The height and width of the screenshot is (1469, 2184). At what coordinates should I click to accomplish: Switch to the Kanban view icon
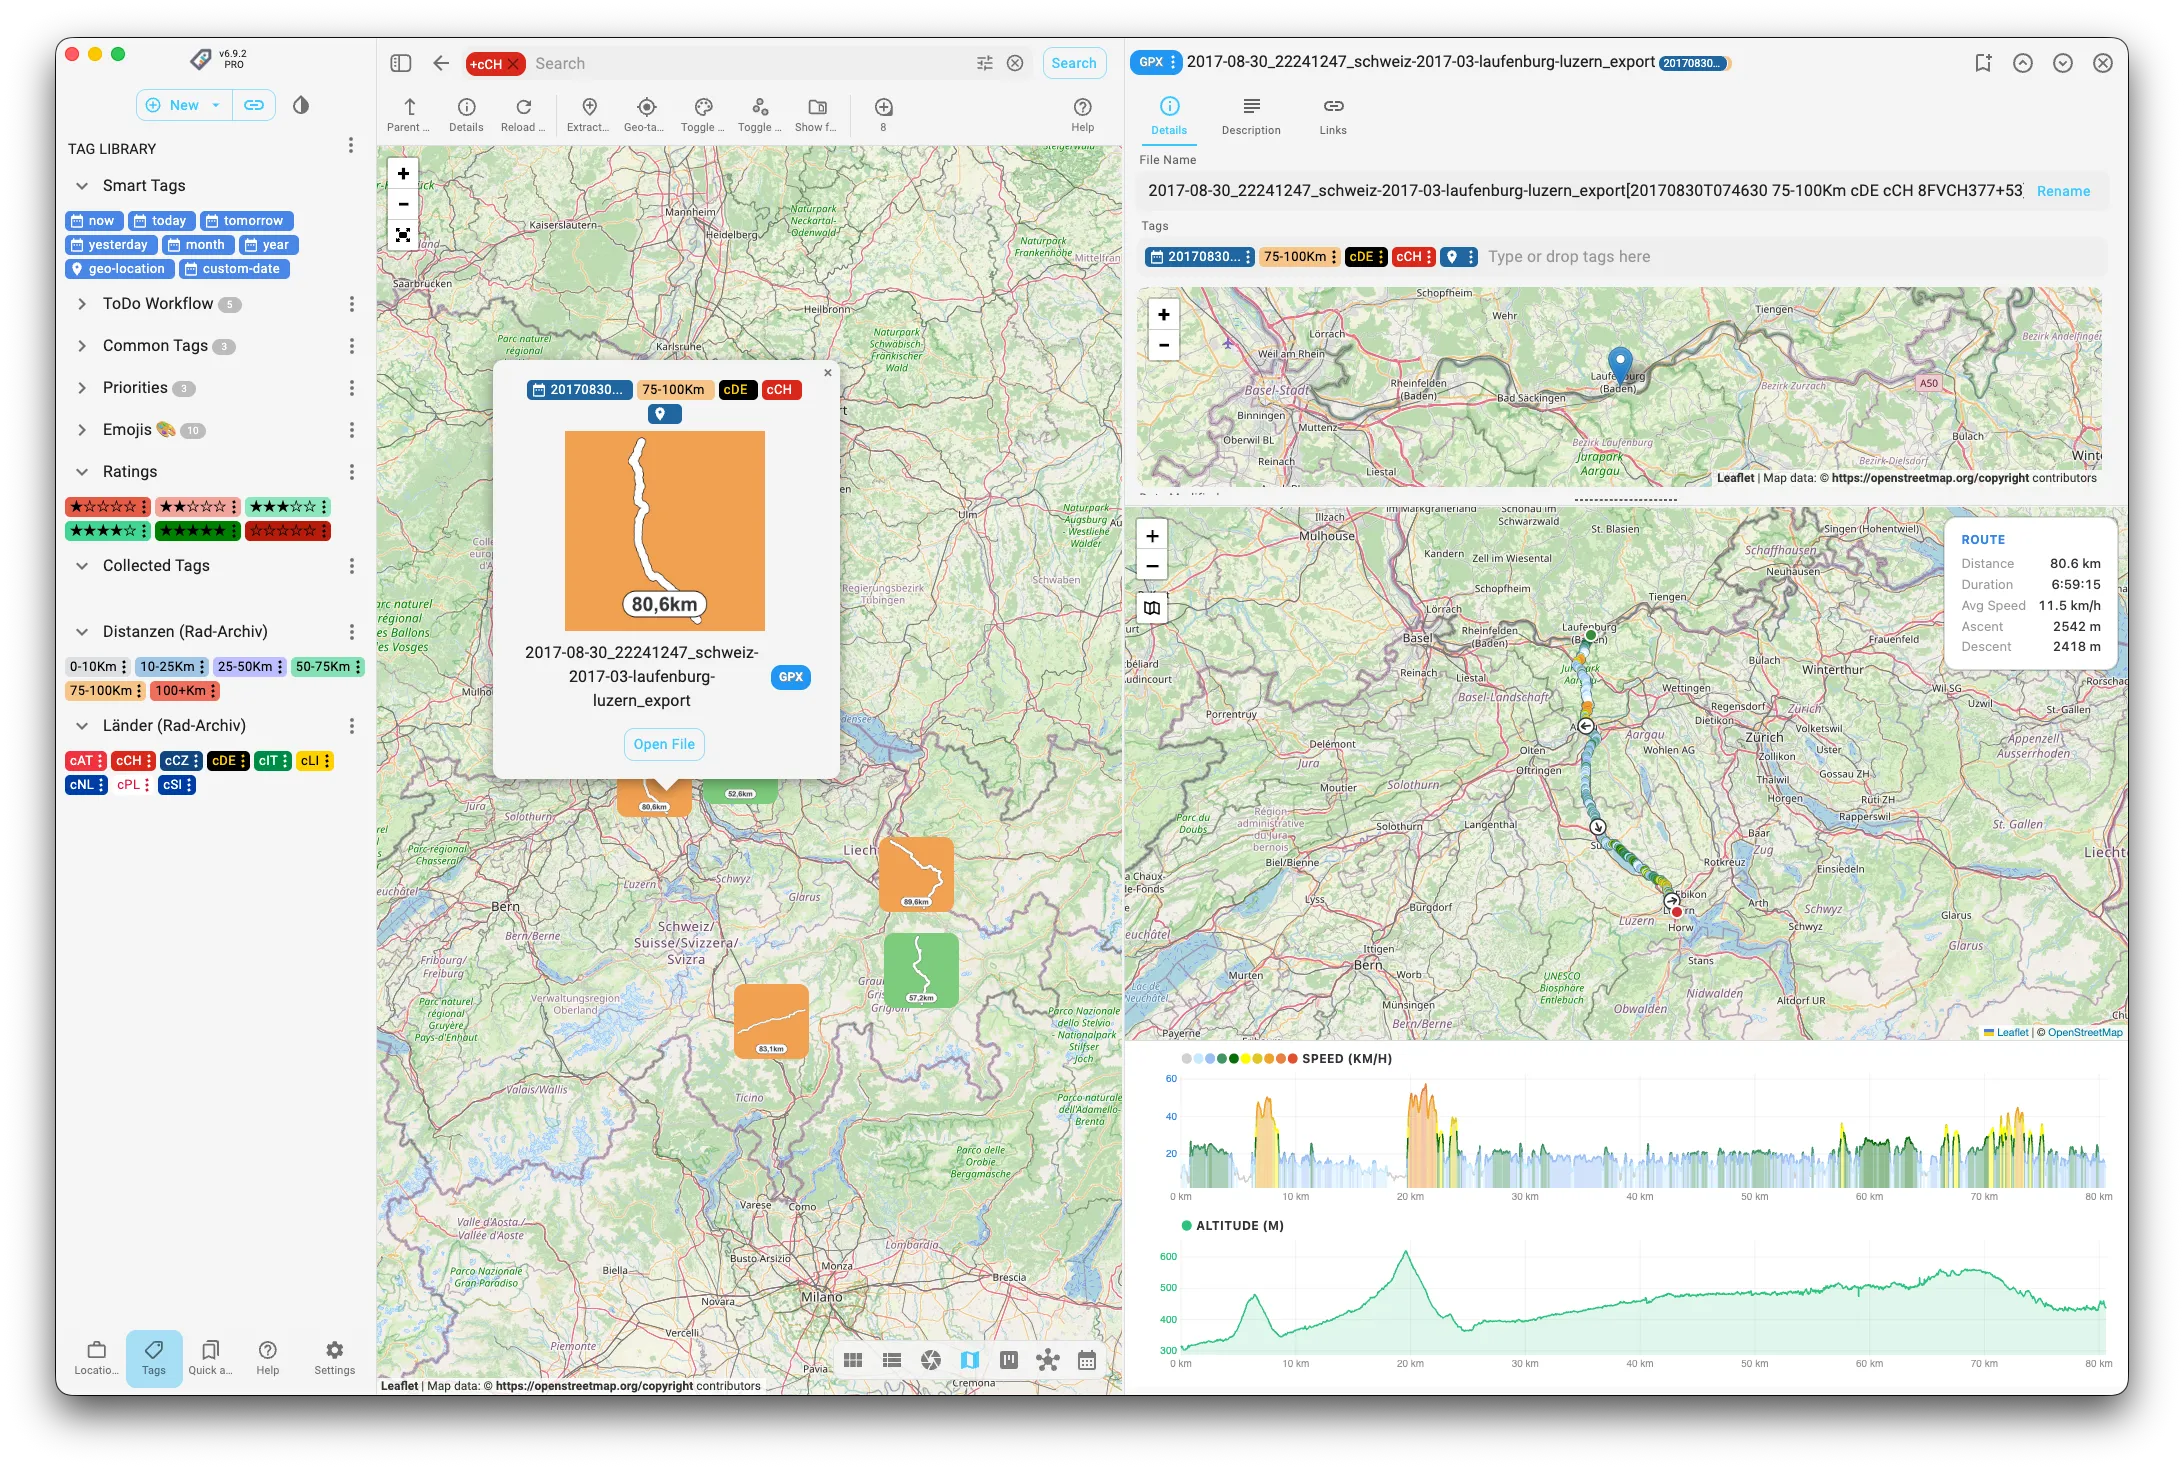click(1009, 1360)
